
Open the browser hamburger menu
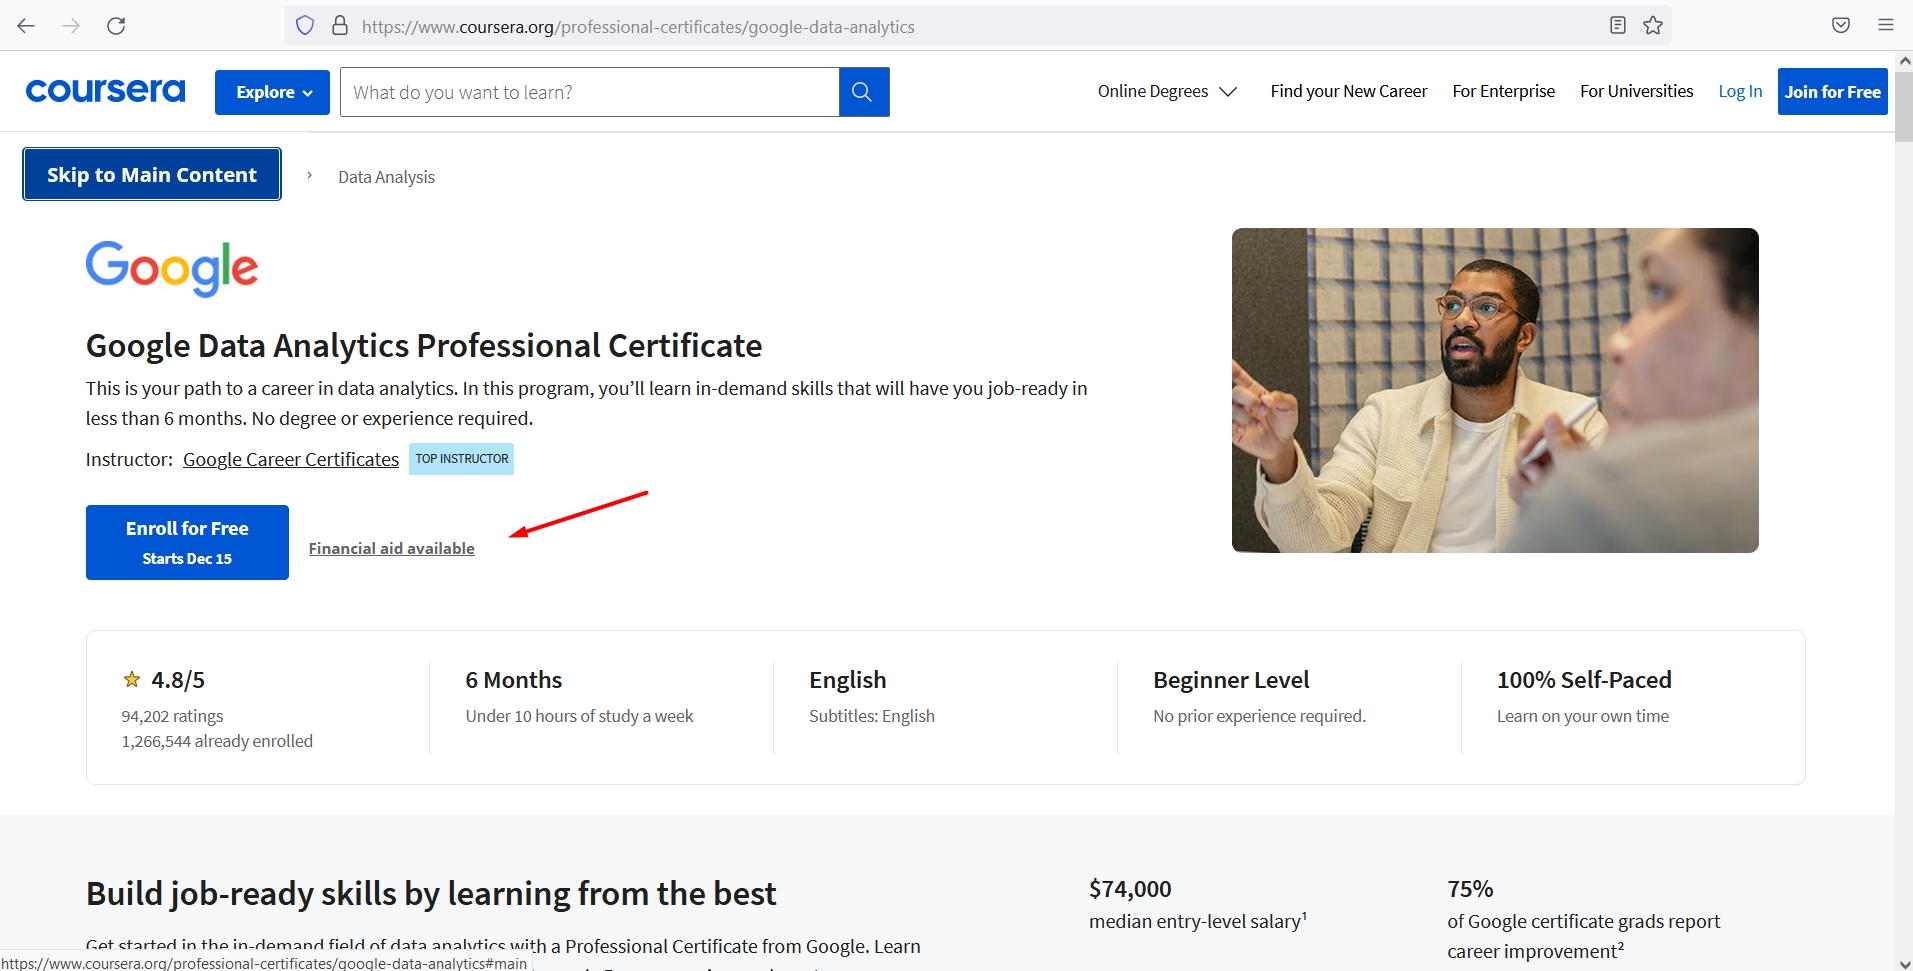click(x=1888, y=25)
